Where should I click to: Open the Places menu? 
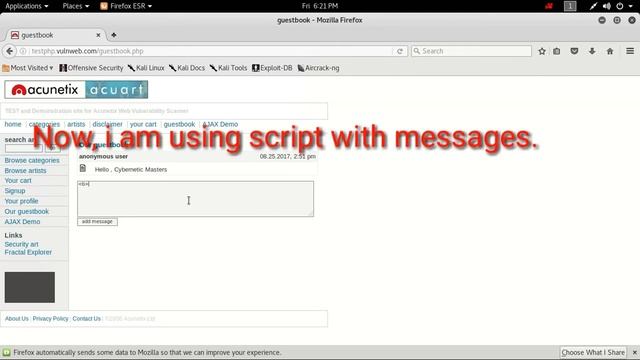pyautogui.click(x=76, y=6)
